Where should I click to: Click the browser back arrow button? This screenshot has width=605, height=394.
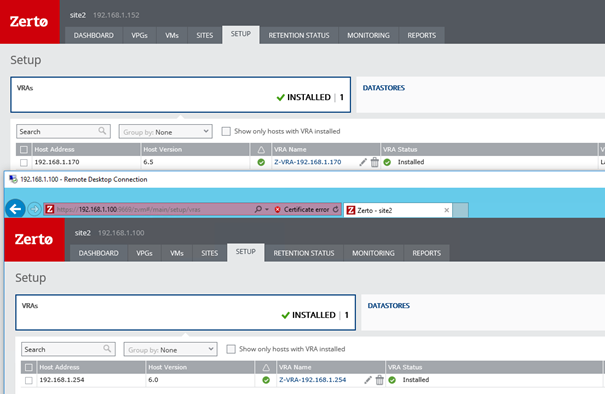[15, 209]
